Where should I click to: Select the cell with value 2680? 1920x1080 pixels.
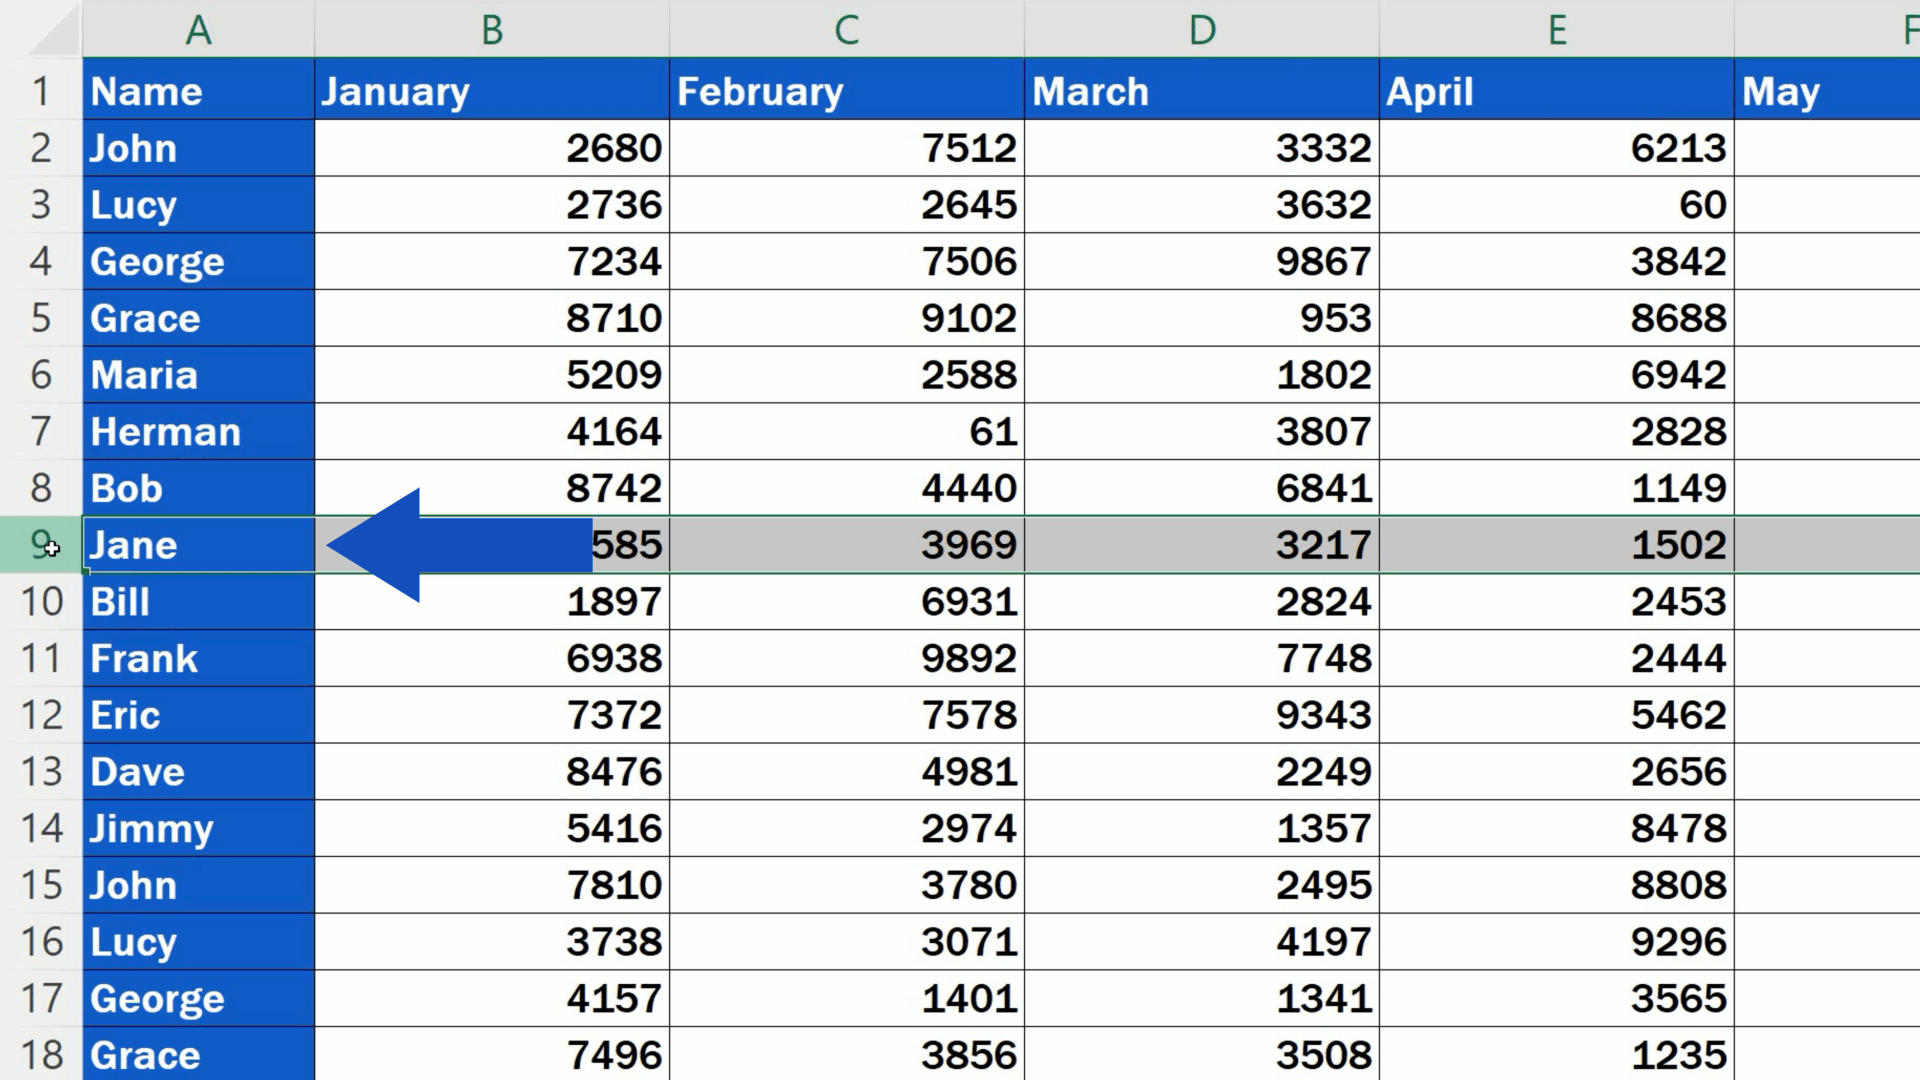pos(490,148)
